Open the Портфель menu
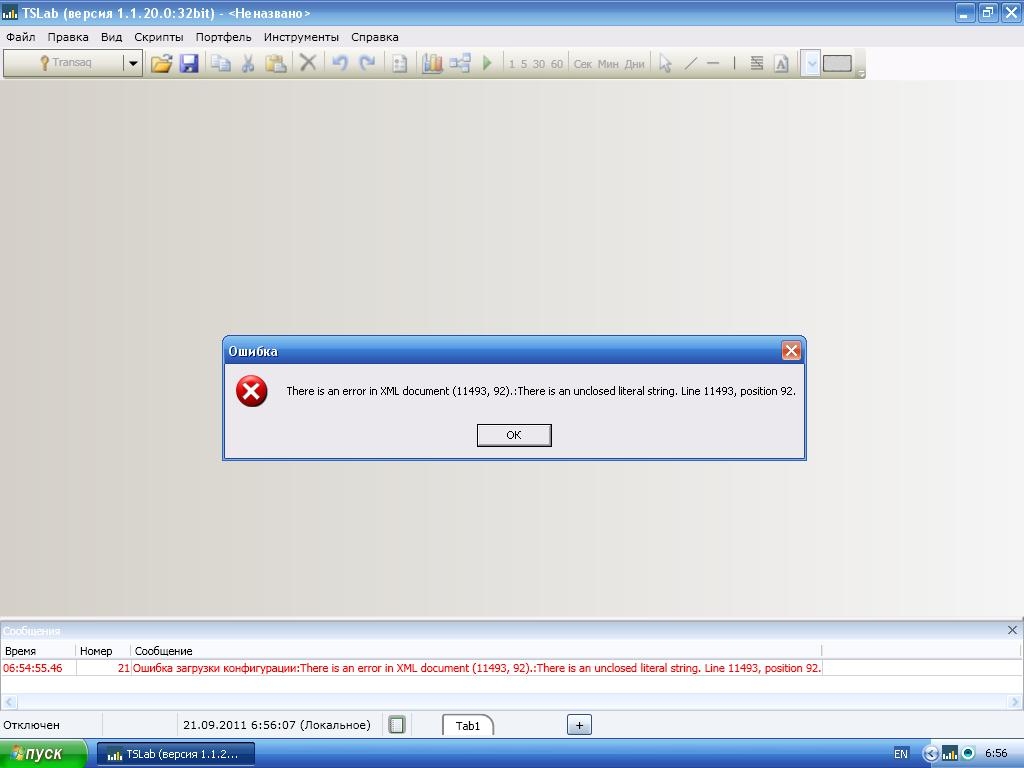This screenshot has width=1024, height=768. tap(223, 37)
